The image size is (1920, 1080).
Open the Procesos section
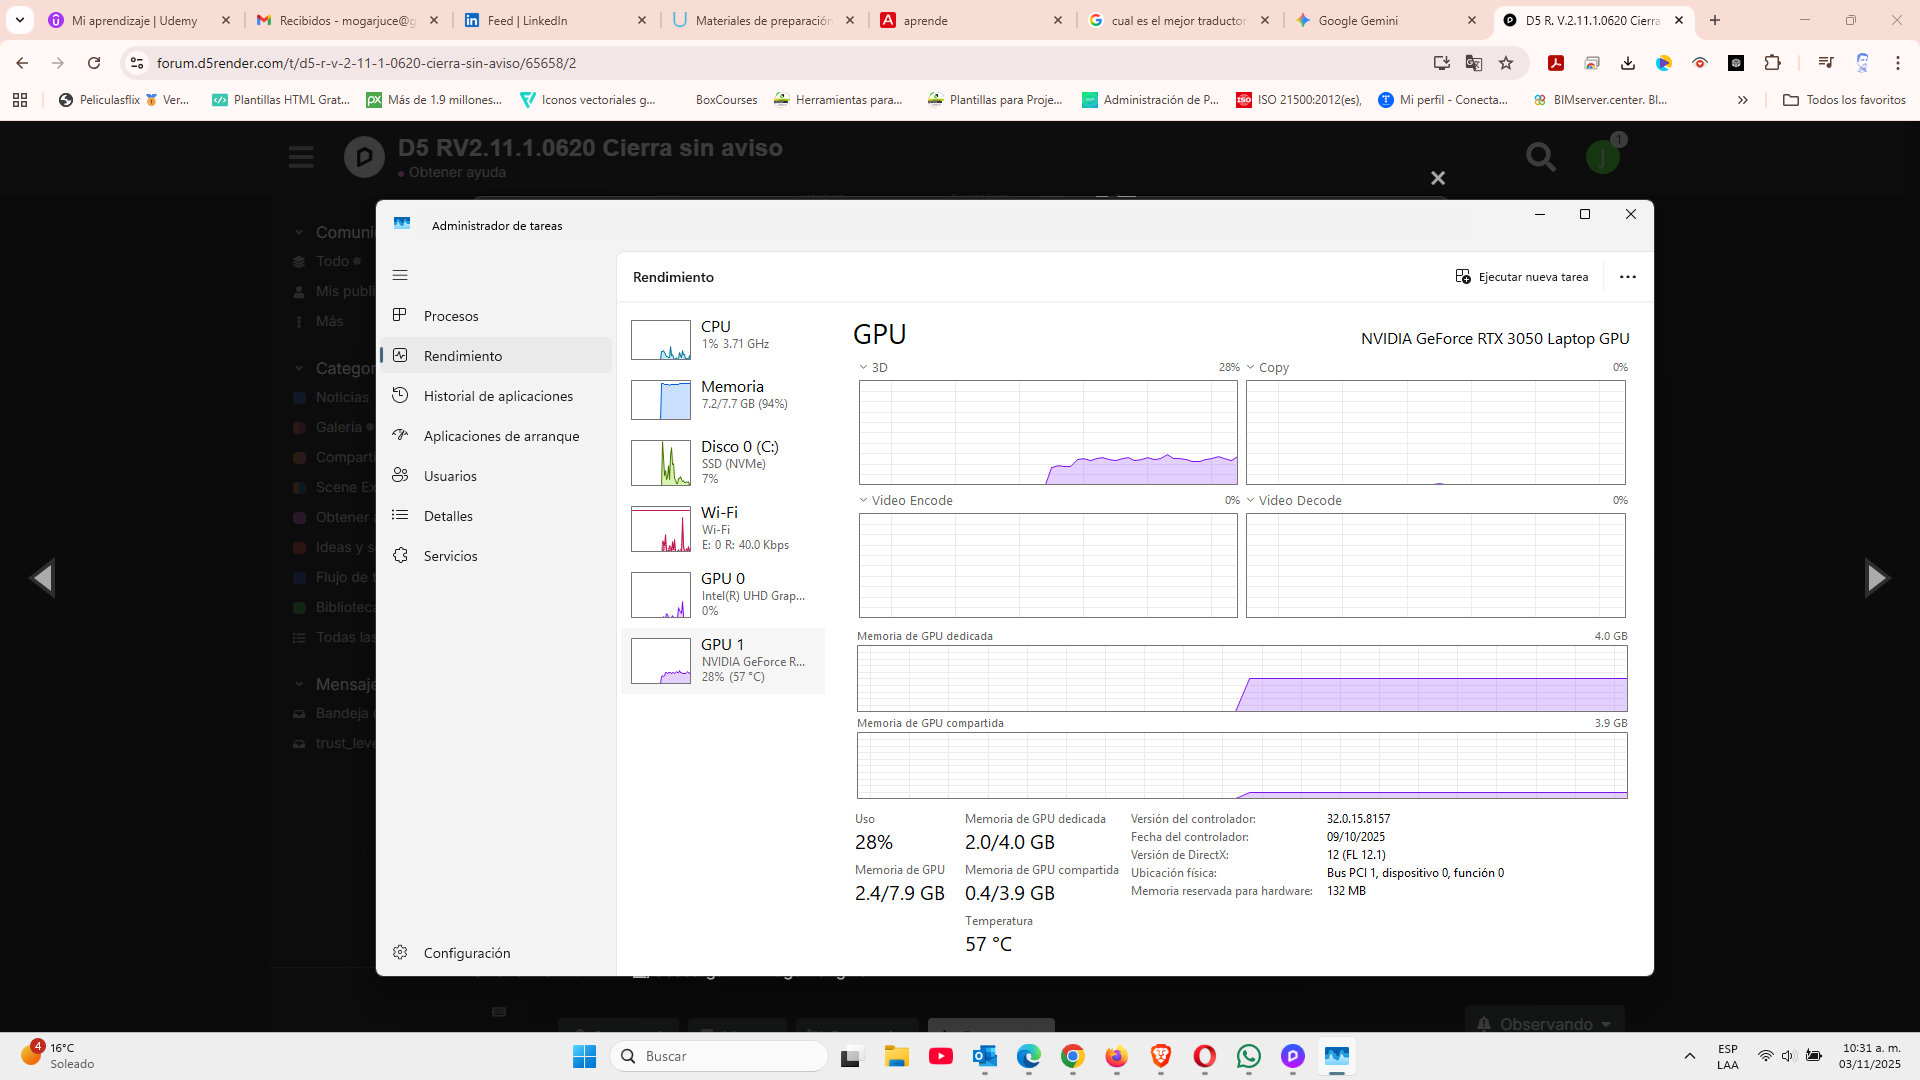451,316
